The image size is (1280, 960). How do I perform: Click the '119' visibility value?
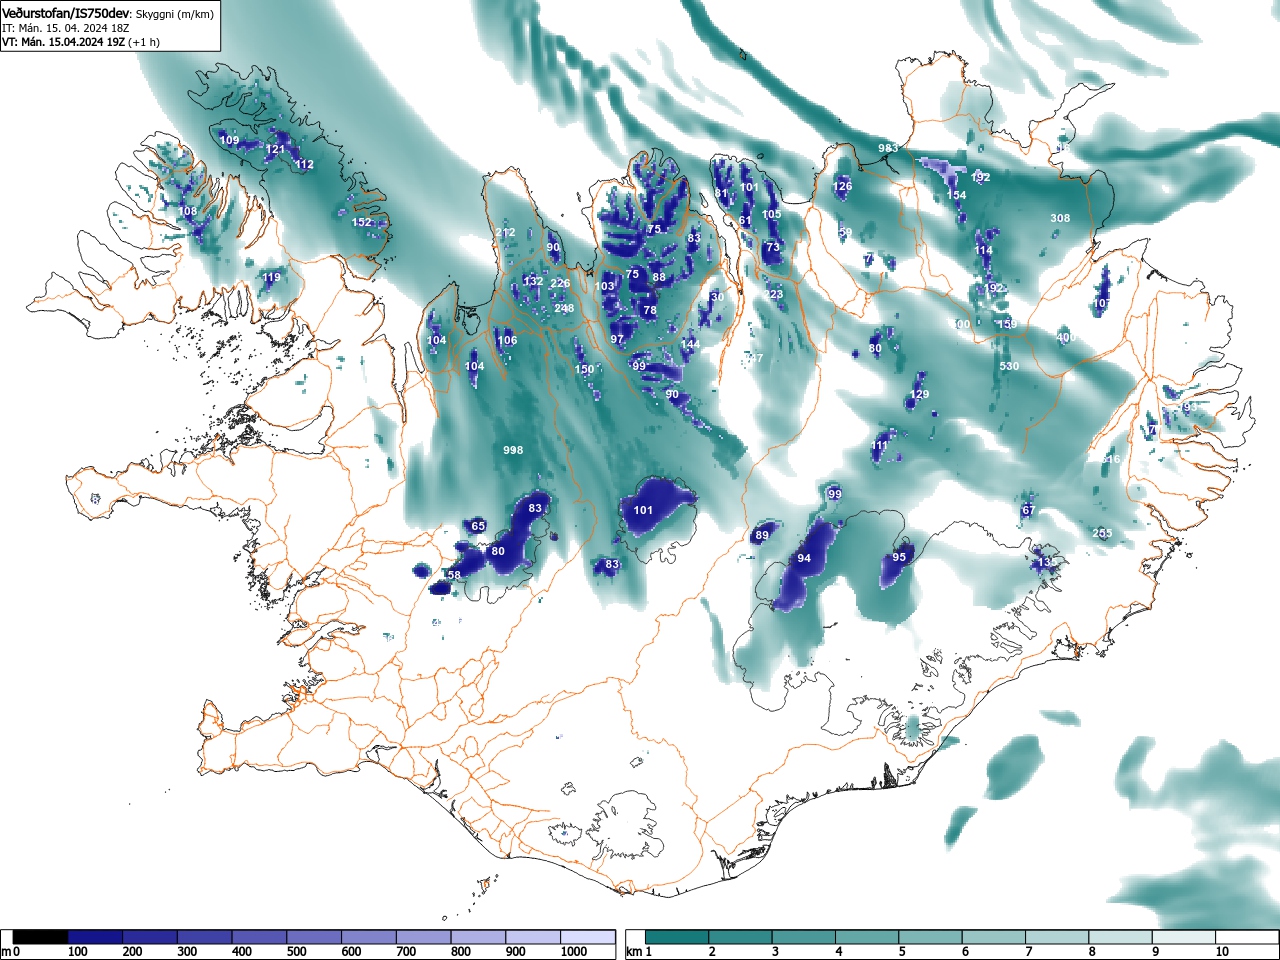272,277
